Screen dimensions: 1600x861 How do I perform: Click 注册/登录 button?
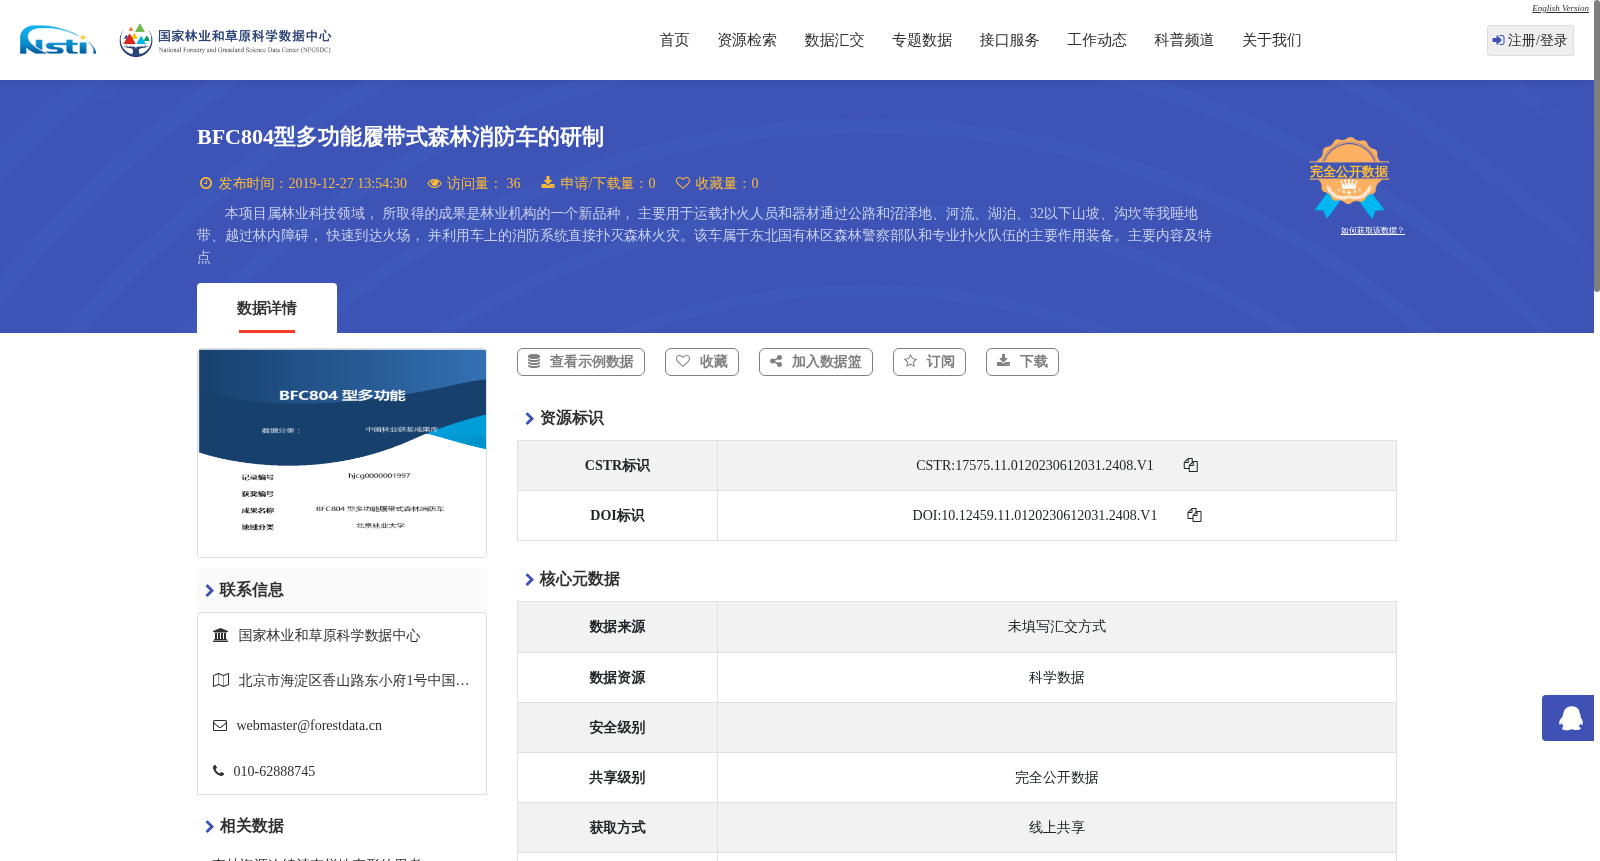pyautogui.click(x=1530, y=40)
